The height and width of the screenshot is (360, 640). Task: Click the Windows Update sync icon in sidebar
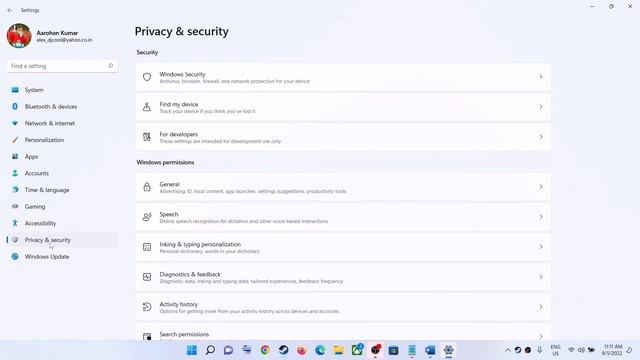click(x=15, y=257)
